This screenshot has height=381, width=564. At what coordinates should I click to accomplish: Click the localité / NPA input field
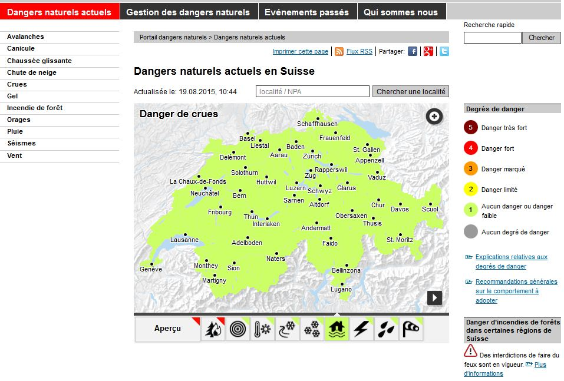313,91
